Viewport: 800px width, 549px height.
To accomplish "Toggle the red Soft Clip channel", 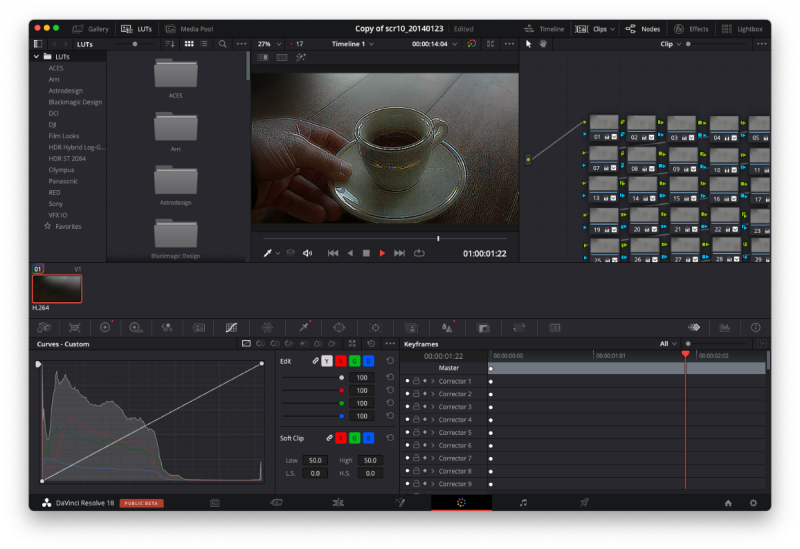I will [x=341, y=438].
